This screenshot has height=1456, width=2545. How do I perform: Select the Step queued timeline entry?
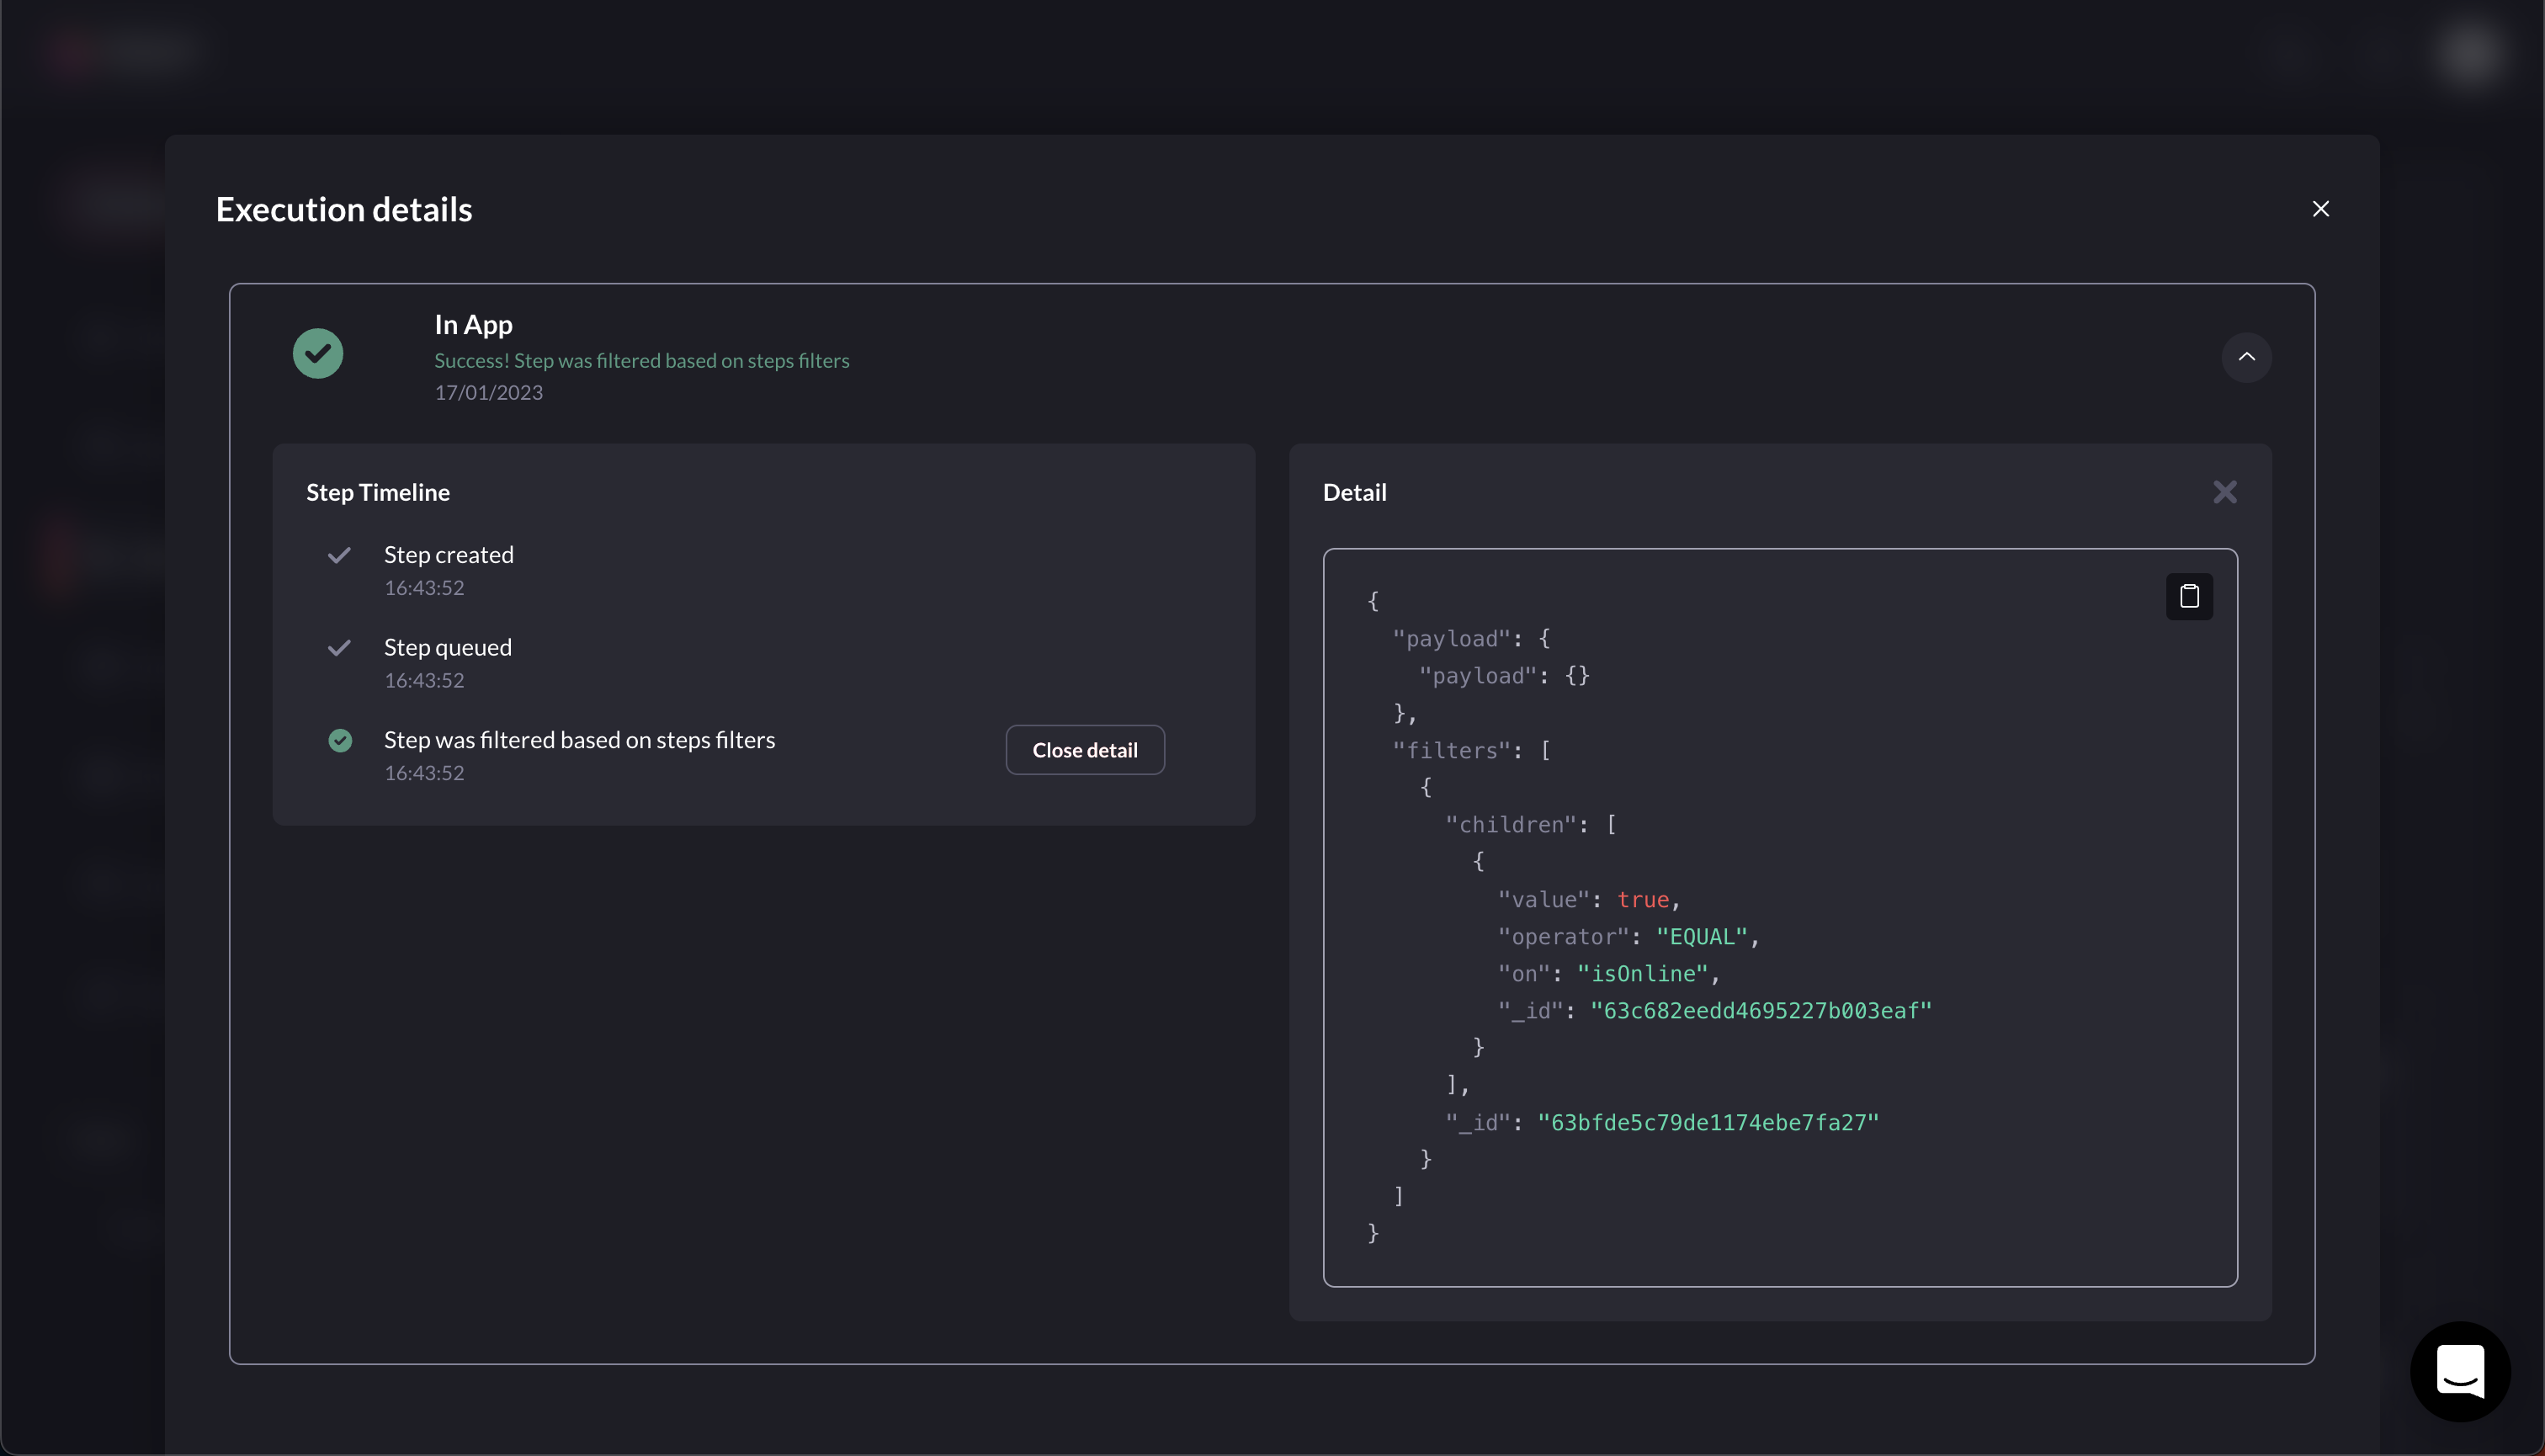(447, 648)
